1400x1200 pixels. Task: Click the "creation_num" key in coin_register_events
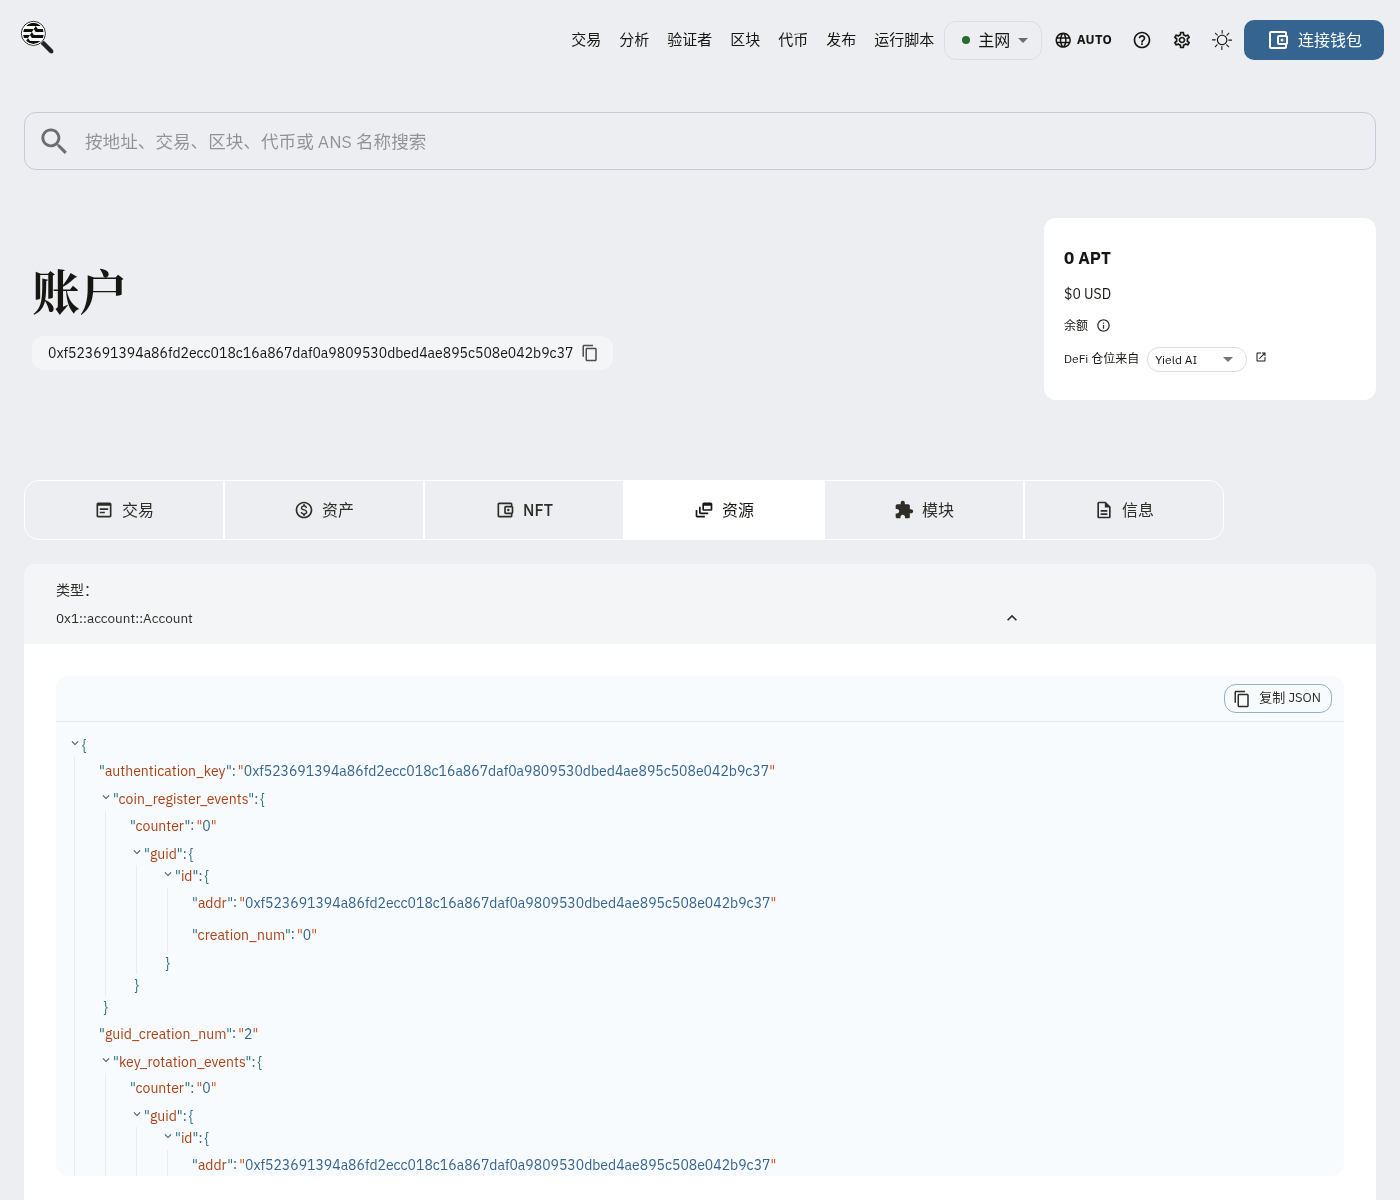(x=241, y=935)
